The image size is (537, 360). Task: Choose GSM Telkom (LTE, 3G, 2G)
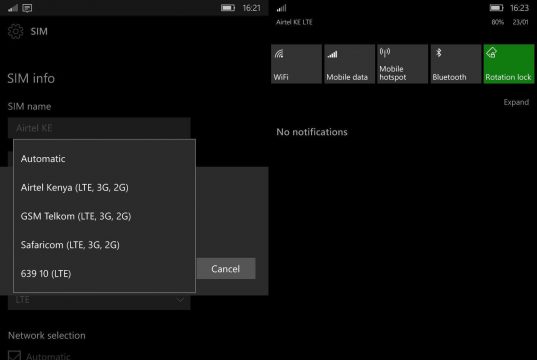coord(104,216)
